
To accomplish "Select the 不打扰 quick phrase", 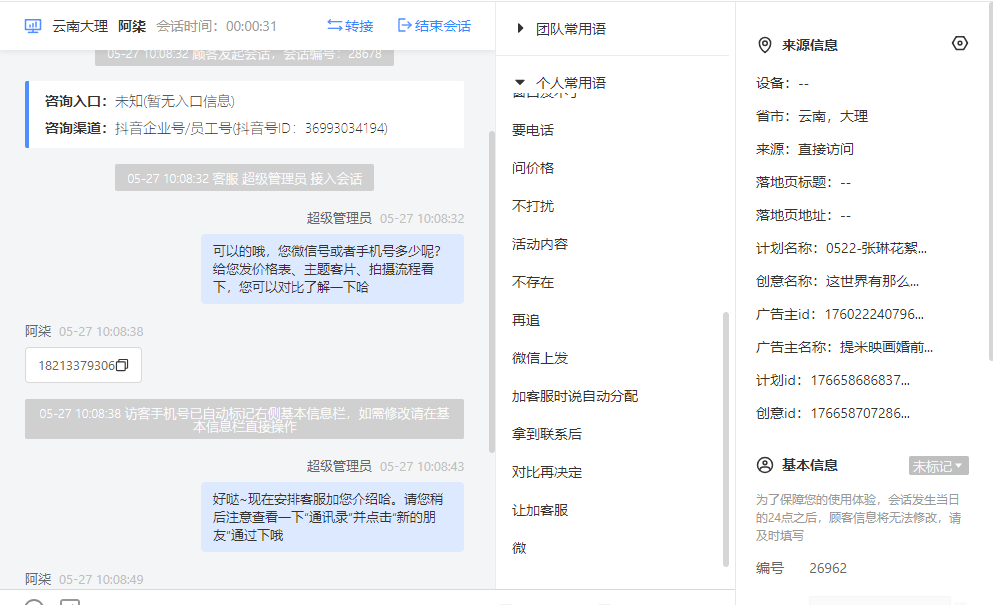I will (x=533, y=206).
